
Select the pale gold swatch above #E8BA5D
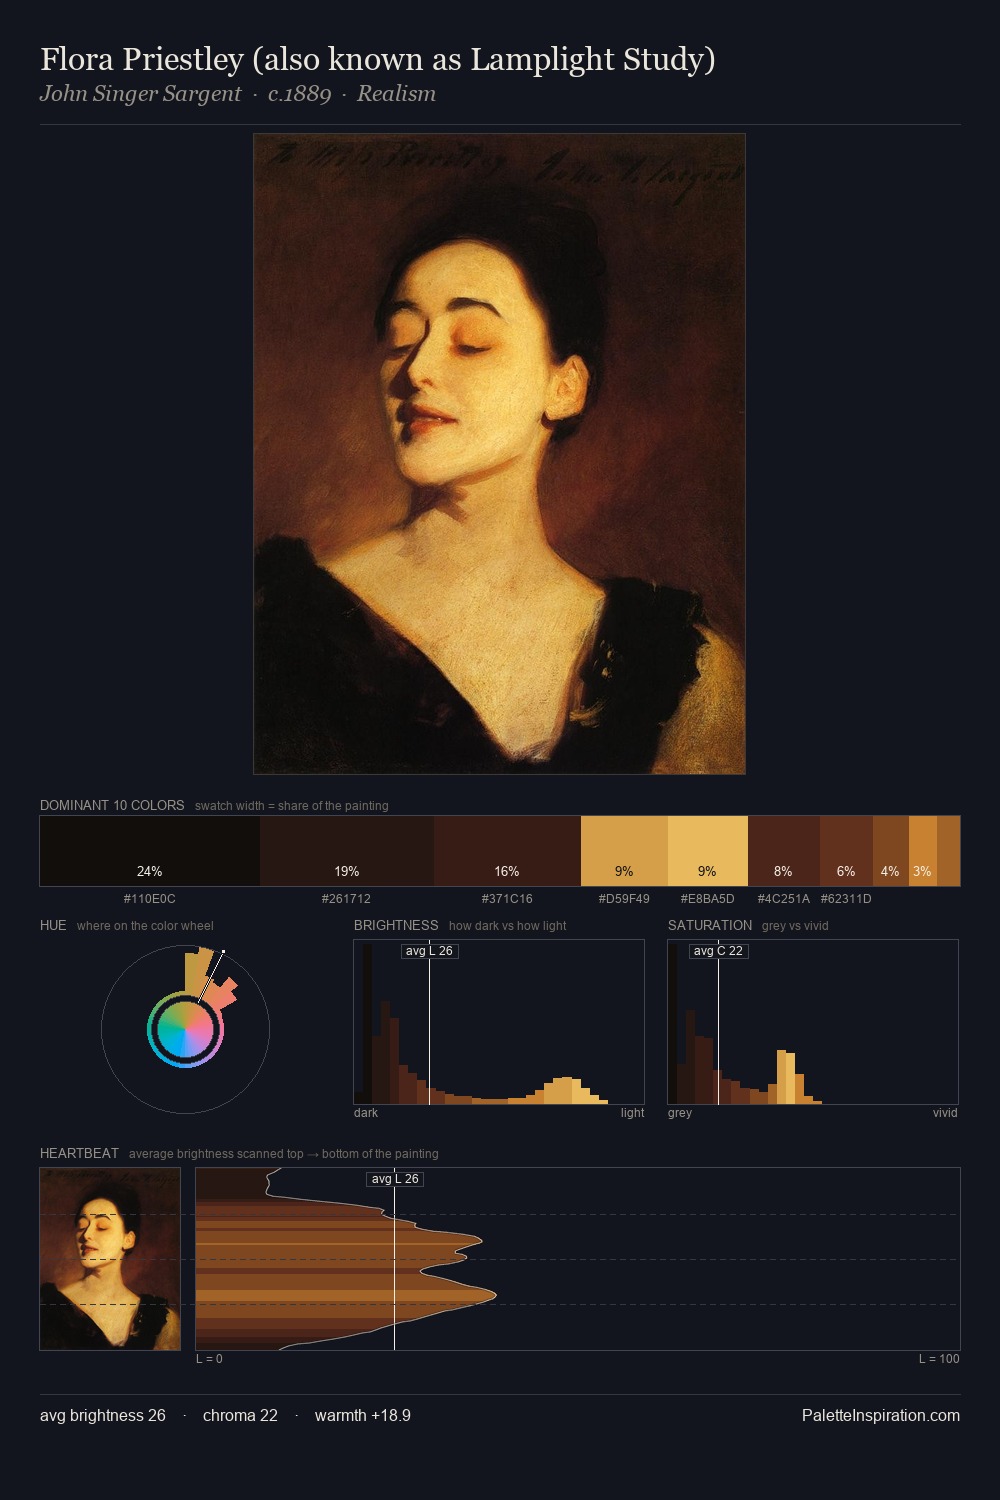point(708,851)
